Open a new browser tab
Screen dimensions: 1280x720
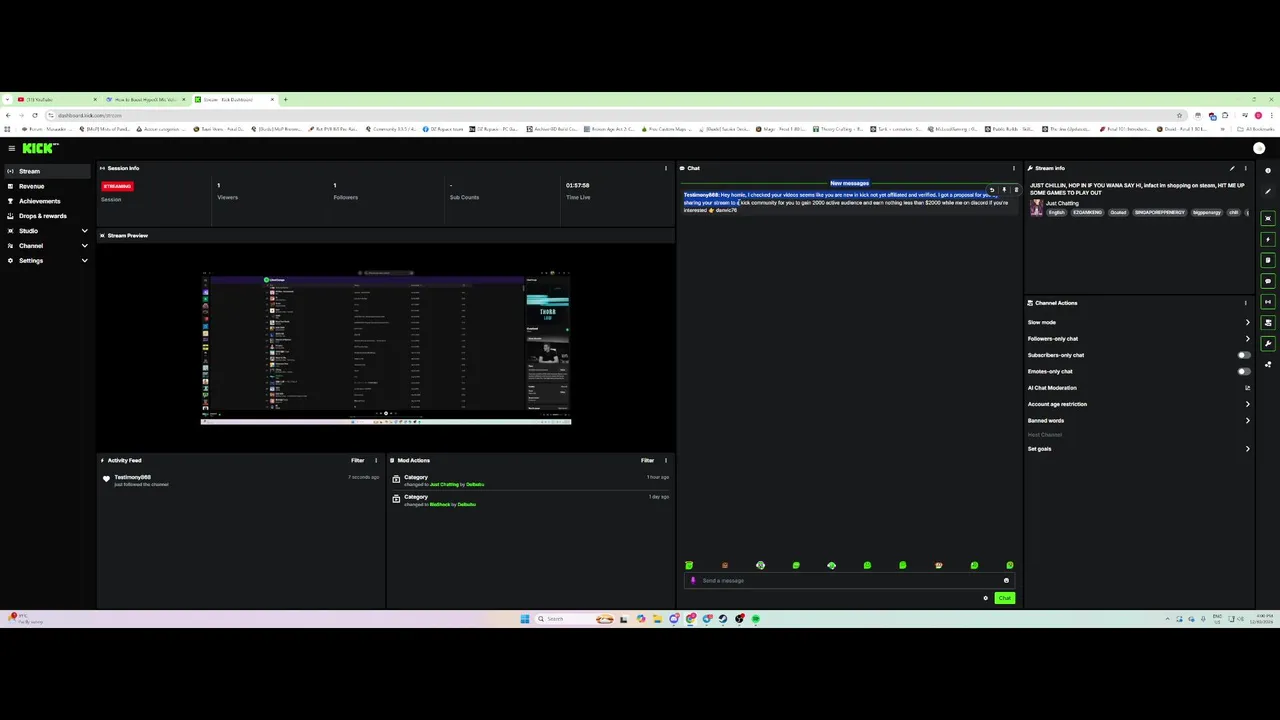pos(285,99)
